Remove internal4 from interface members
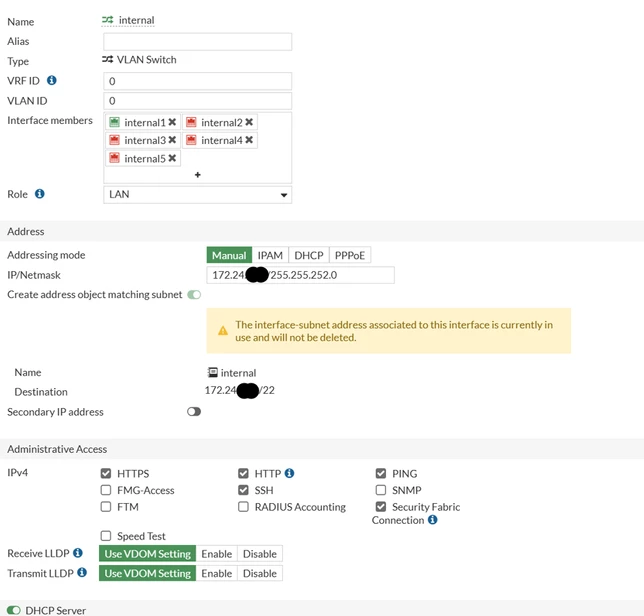Screen dimensions: 644x616 249,140
